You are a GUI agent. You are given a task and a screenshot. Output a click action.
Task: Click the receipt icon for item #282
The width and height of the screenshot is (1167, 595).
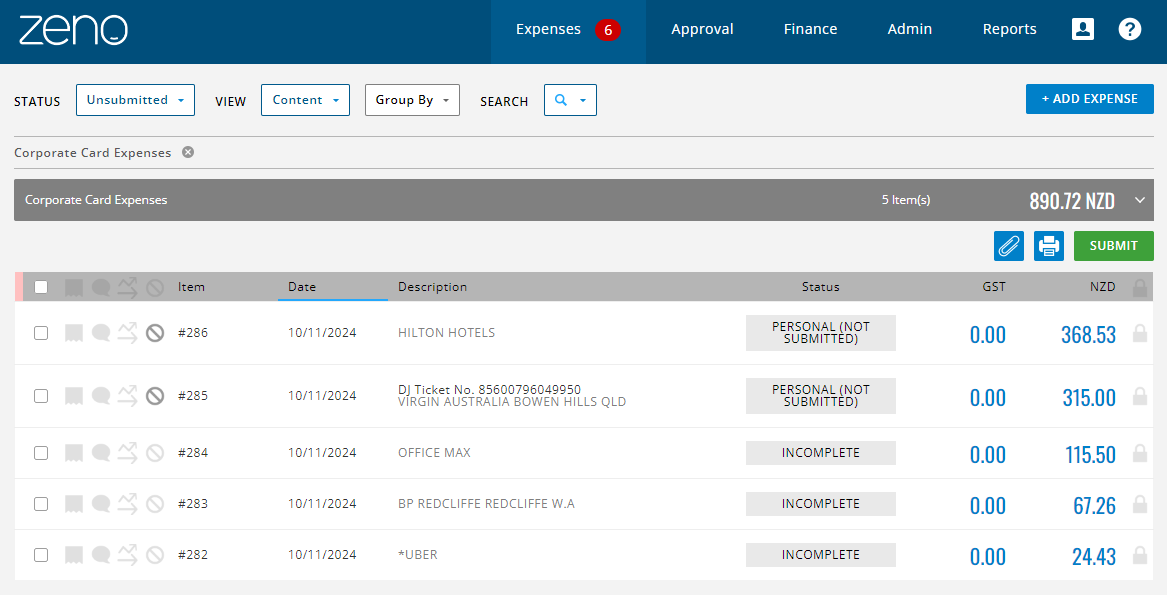coord(74,555)
